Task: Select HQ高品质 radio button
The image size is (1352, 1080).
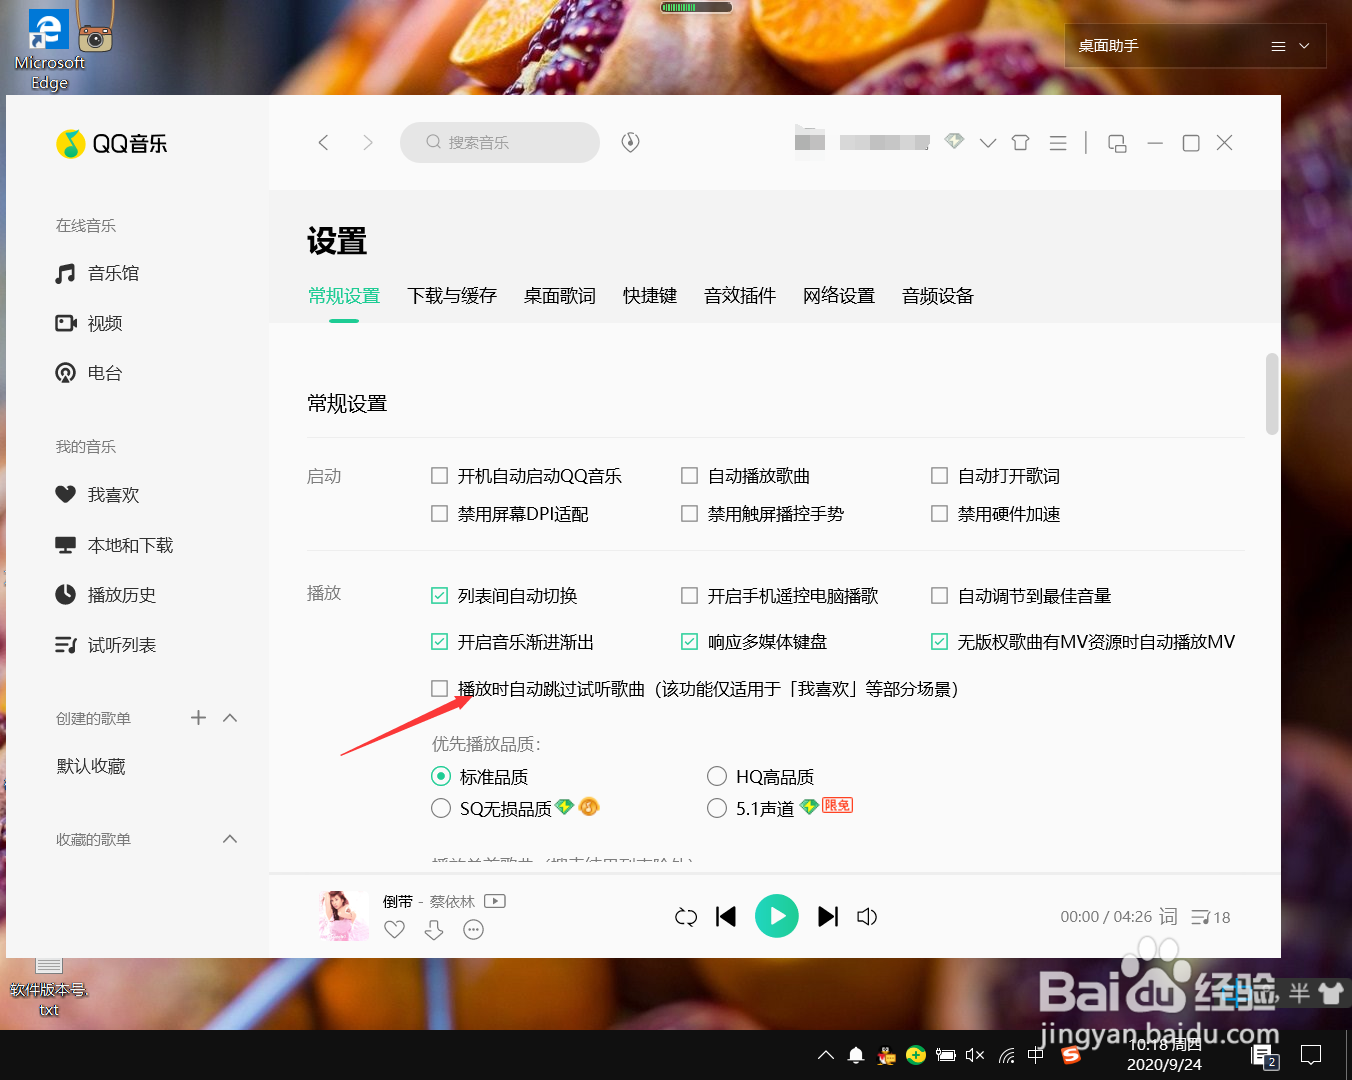Action: tap(717, 776)
